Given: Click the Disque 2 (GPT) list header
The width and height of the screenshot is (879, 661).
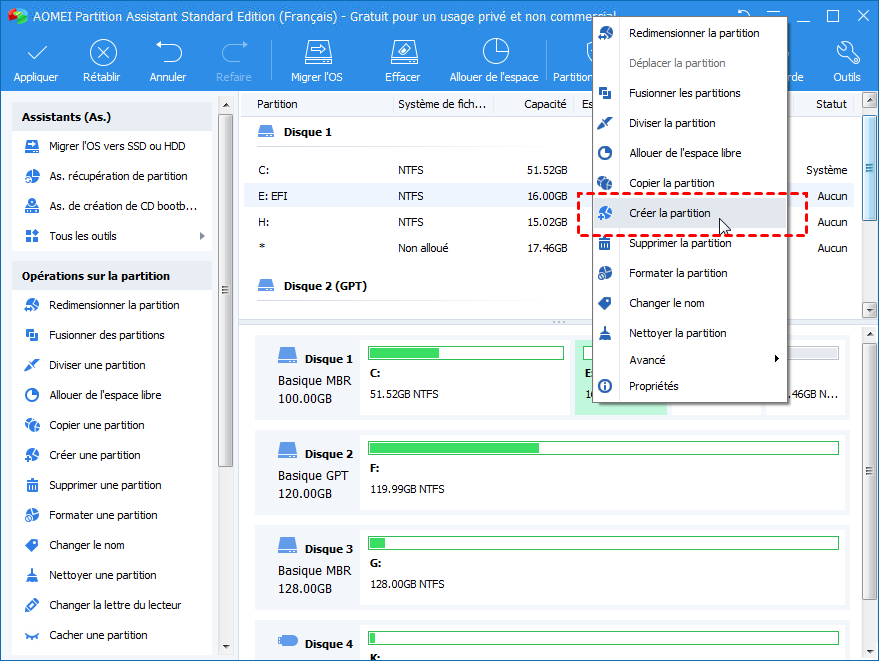Looking at the screenshot, I should pyautogui.click(x=325, y=286).
